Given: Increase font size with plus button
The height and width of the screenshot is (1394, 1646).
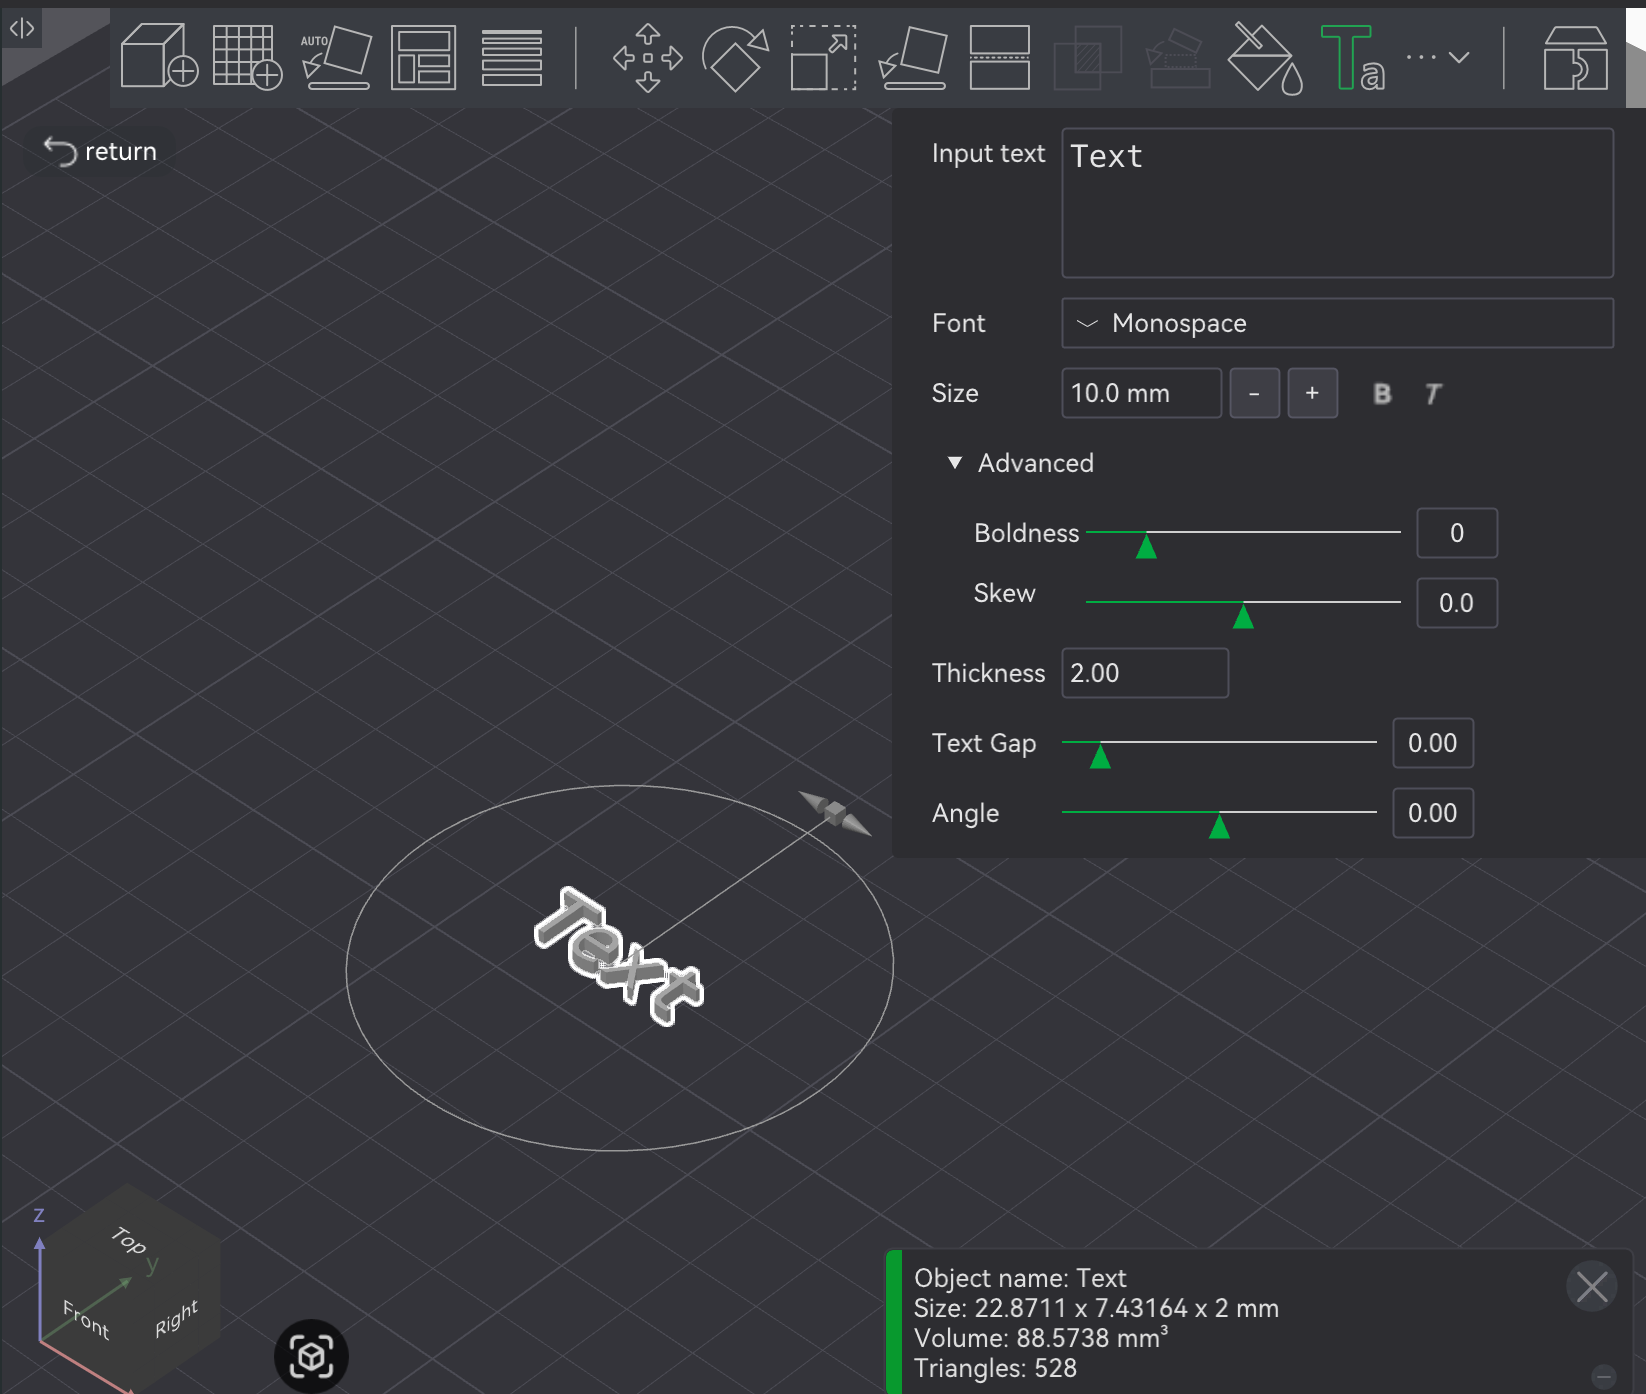Looking at the screenshot, I should [x=1312, y=393].
